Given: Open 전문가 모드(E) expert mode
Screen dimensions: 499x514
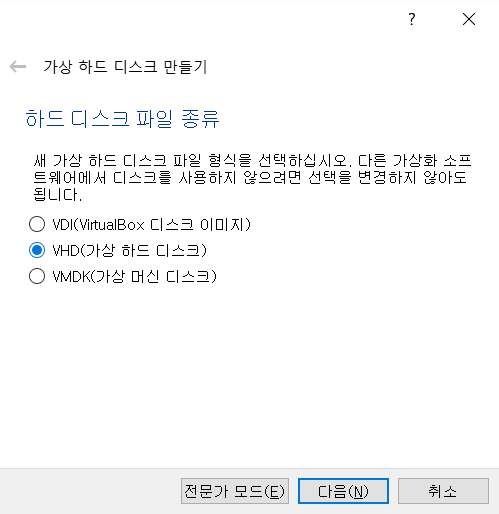Looking at the screenshot, I should (x=235, y=491).
